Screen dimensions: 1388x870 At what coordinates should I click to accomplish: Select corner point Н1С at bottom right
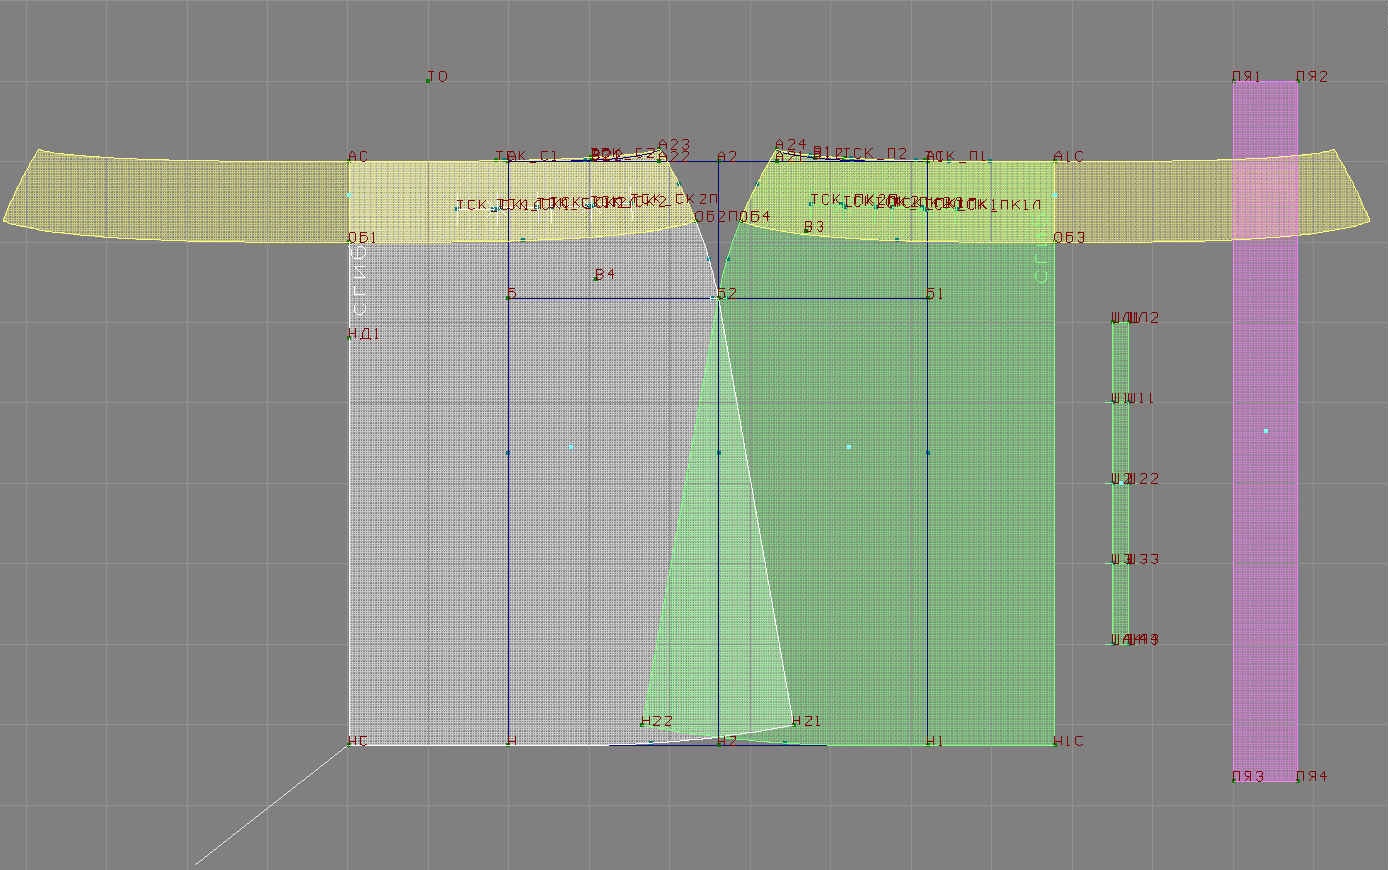pos(1055,745)
